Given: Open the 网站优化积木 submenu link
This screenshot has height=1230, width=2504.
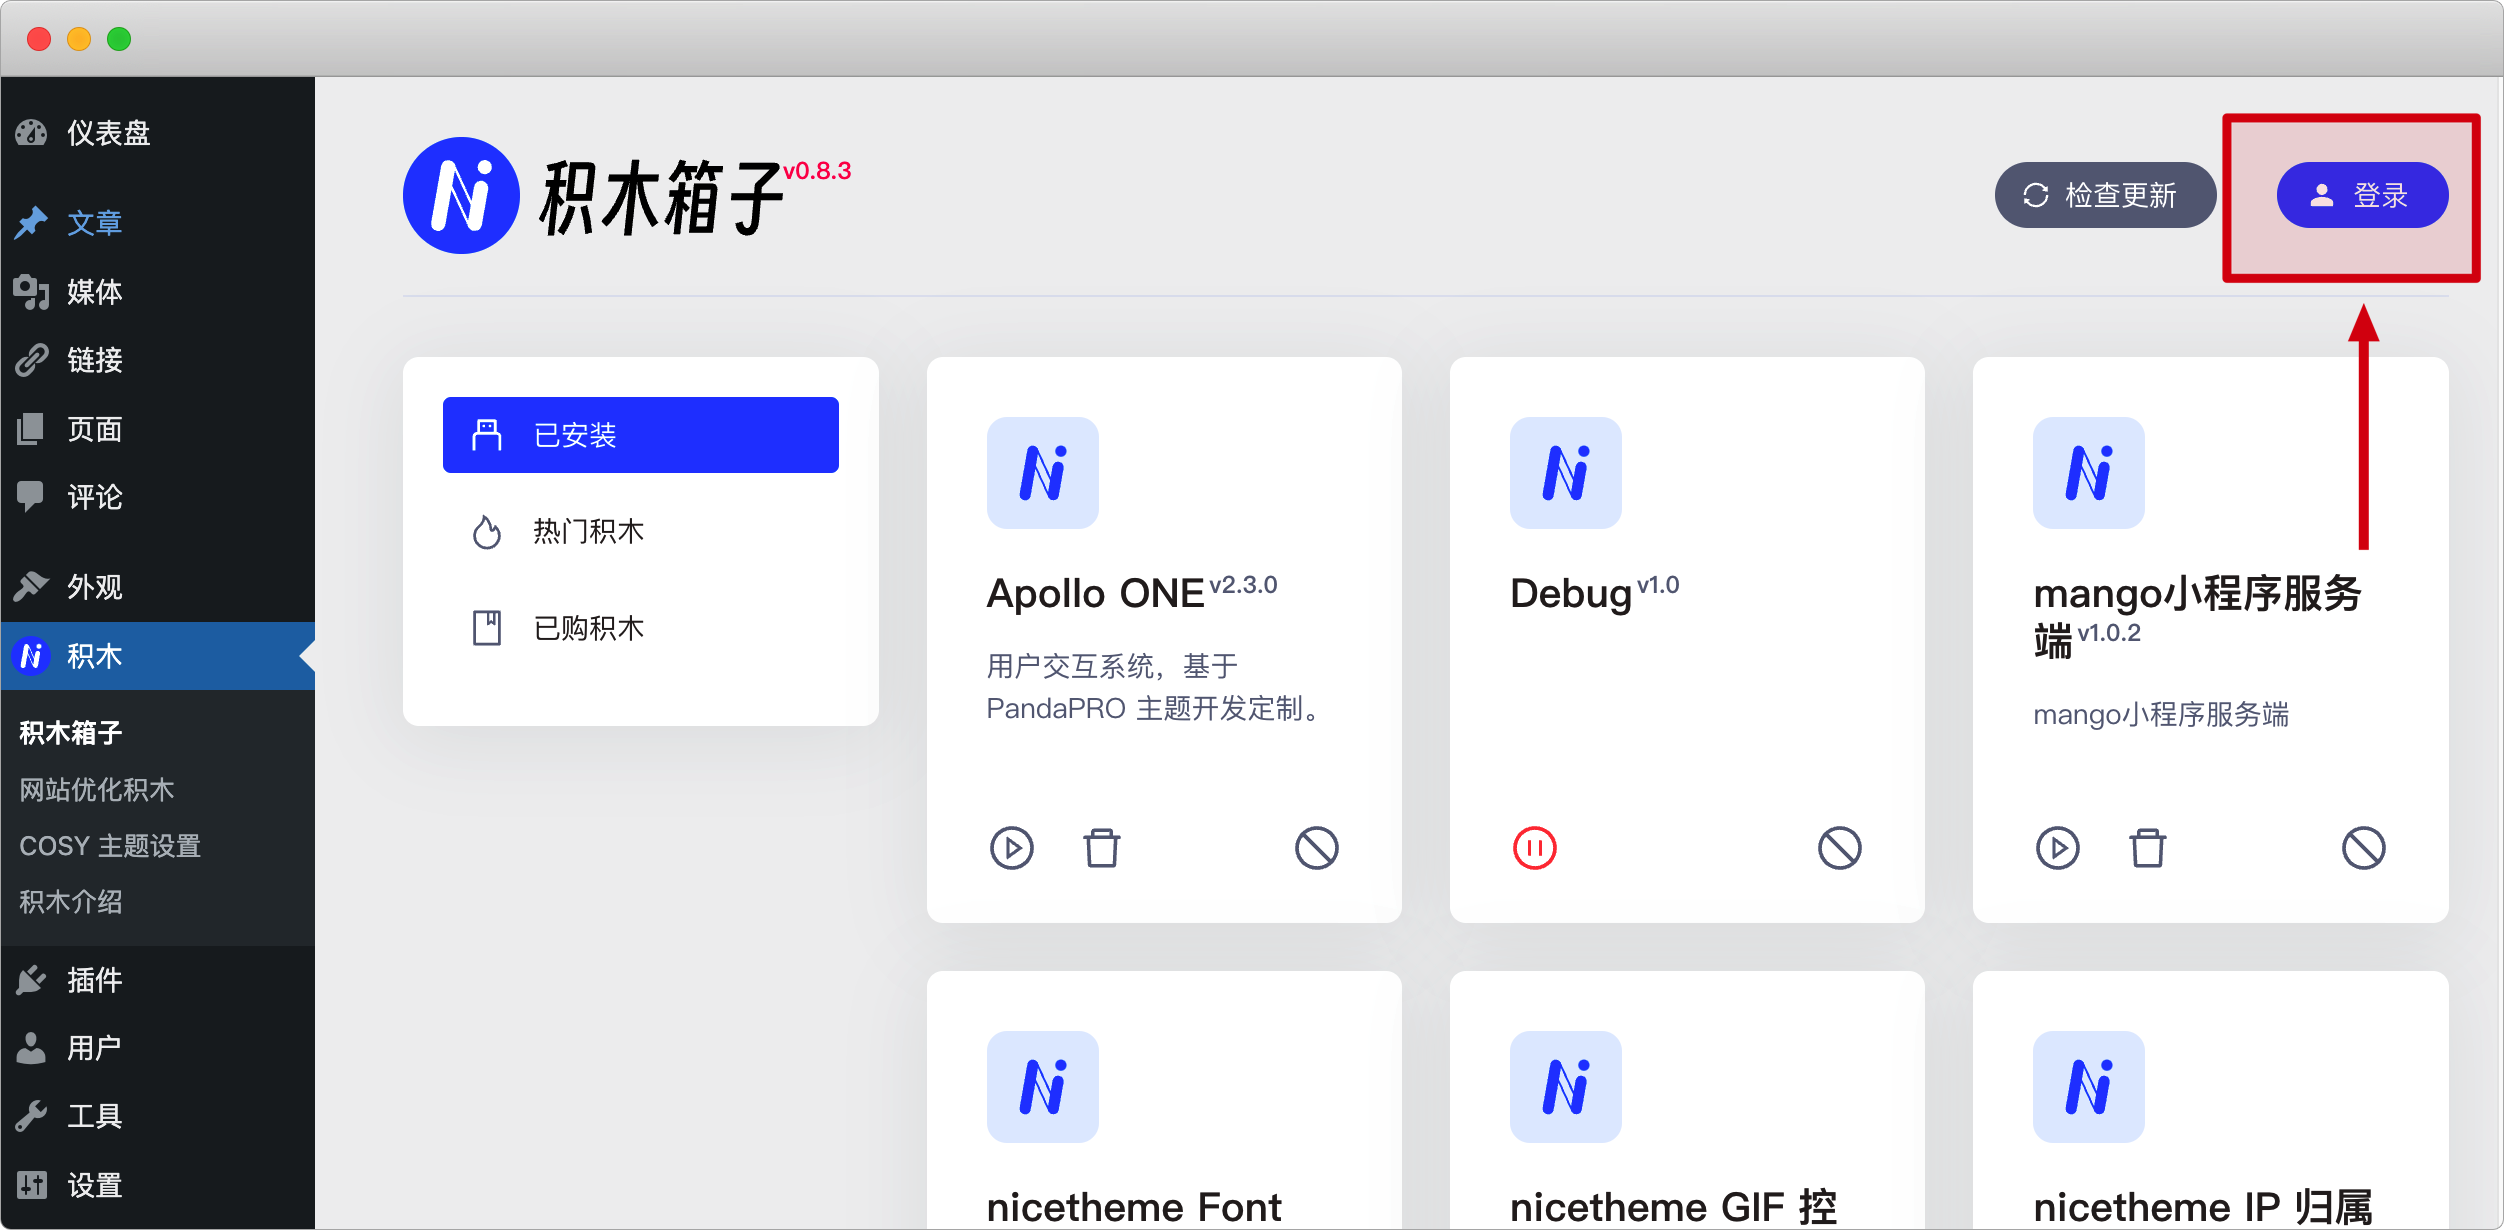Looking at the screenshot, I should click(x=97, y=789).
